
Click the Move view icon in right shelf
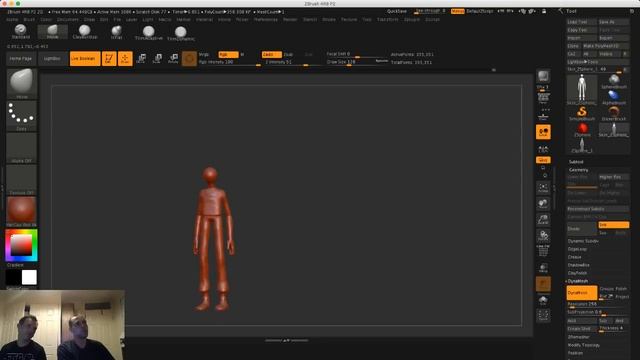tap(543, 203)
